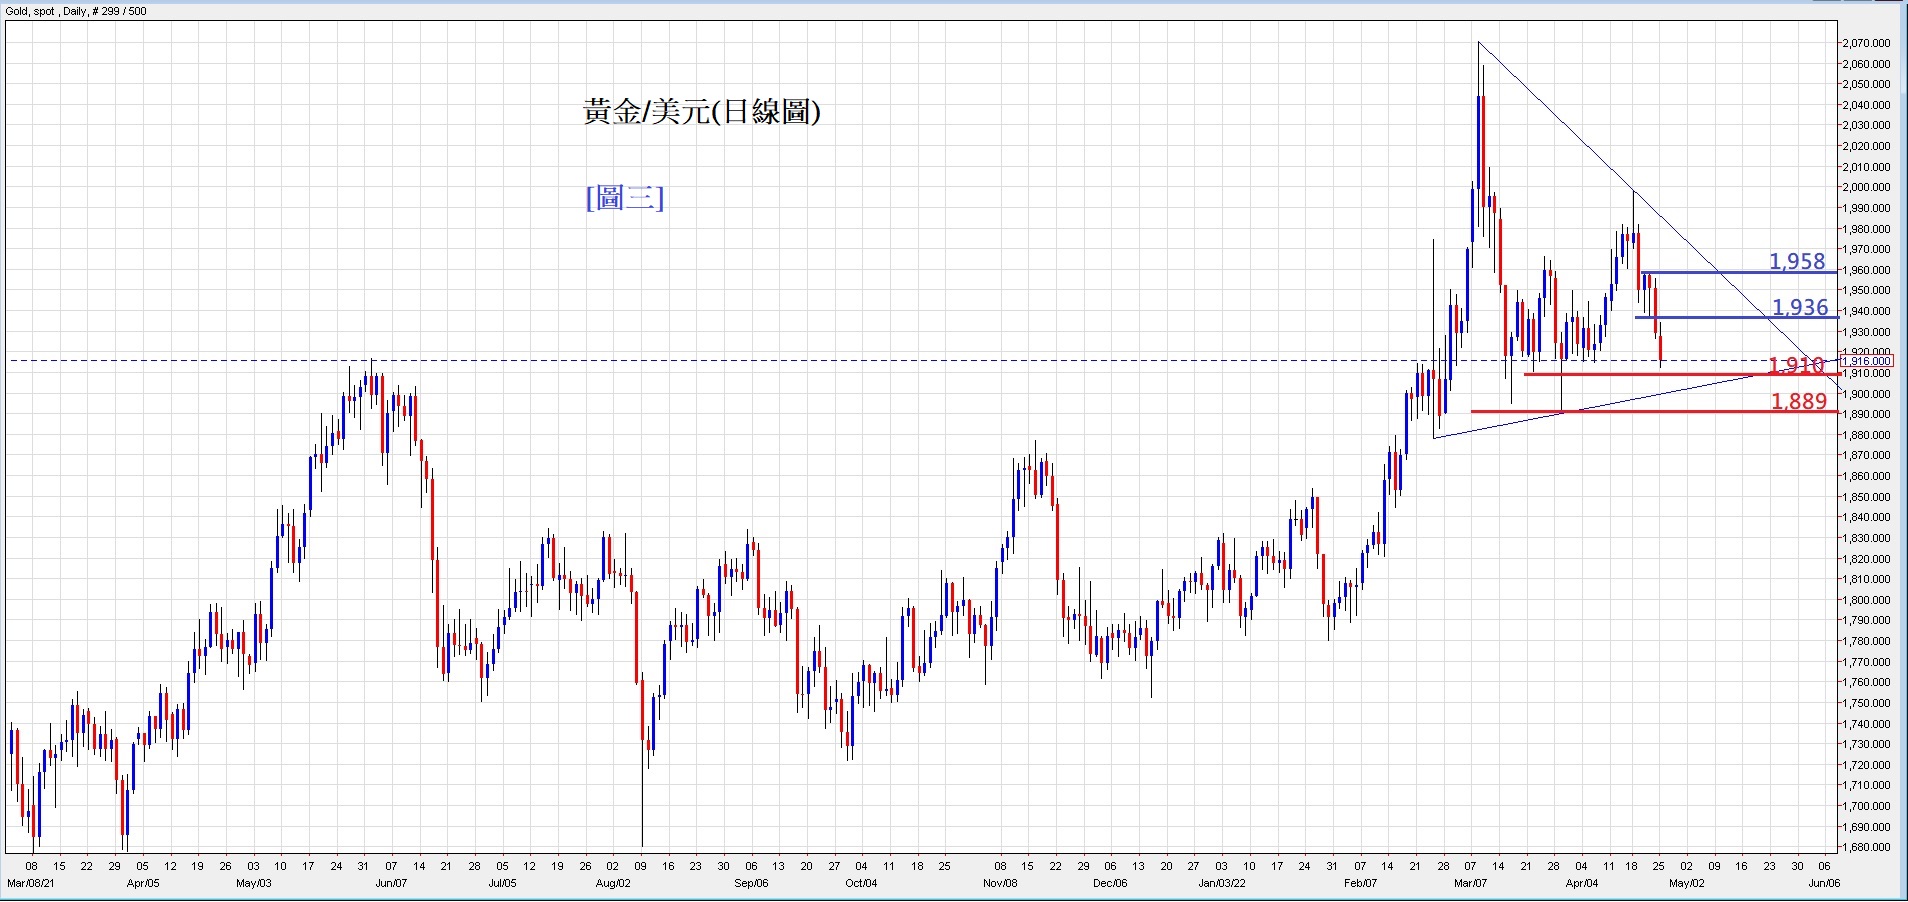This screenshot has width=1908, height=902.
Task: Select the Jun/06 date axis label
Action: coord(1824,883)
